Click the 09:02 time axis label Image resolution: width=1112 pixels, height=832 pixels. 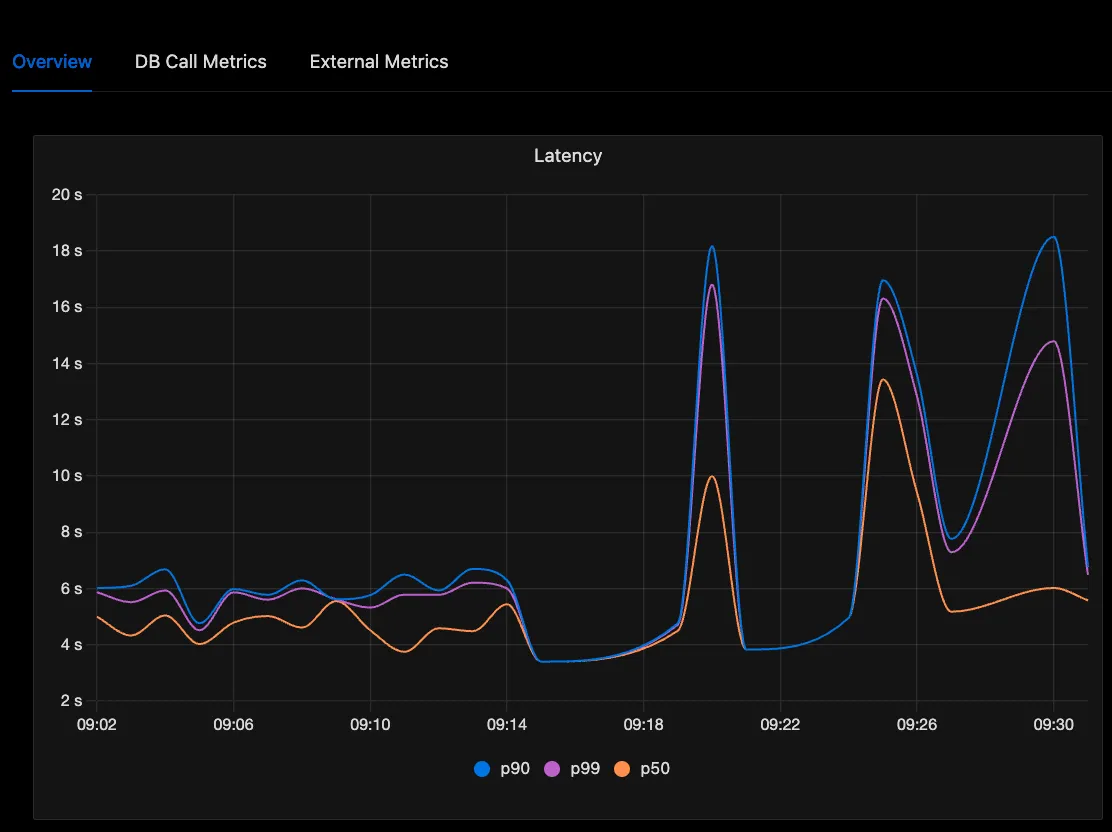[x=96, y=724]
